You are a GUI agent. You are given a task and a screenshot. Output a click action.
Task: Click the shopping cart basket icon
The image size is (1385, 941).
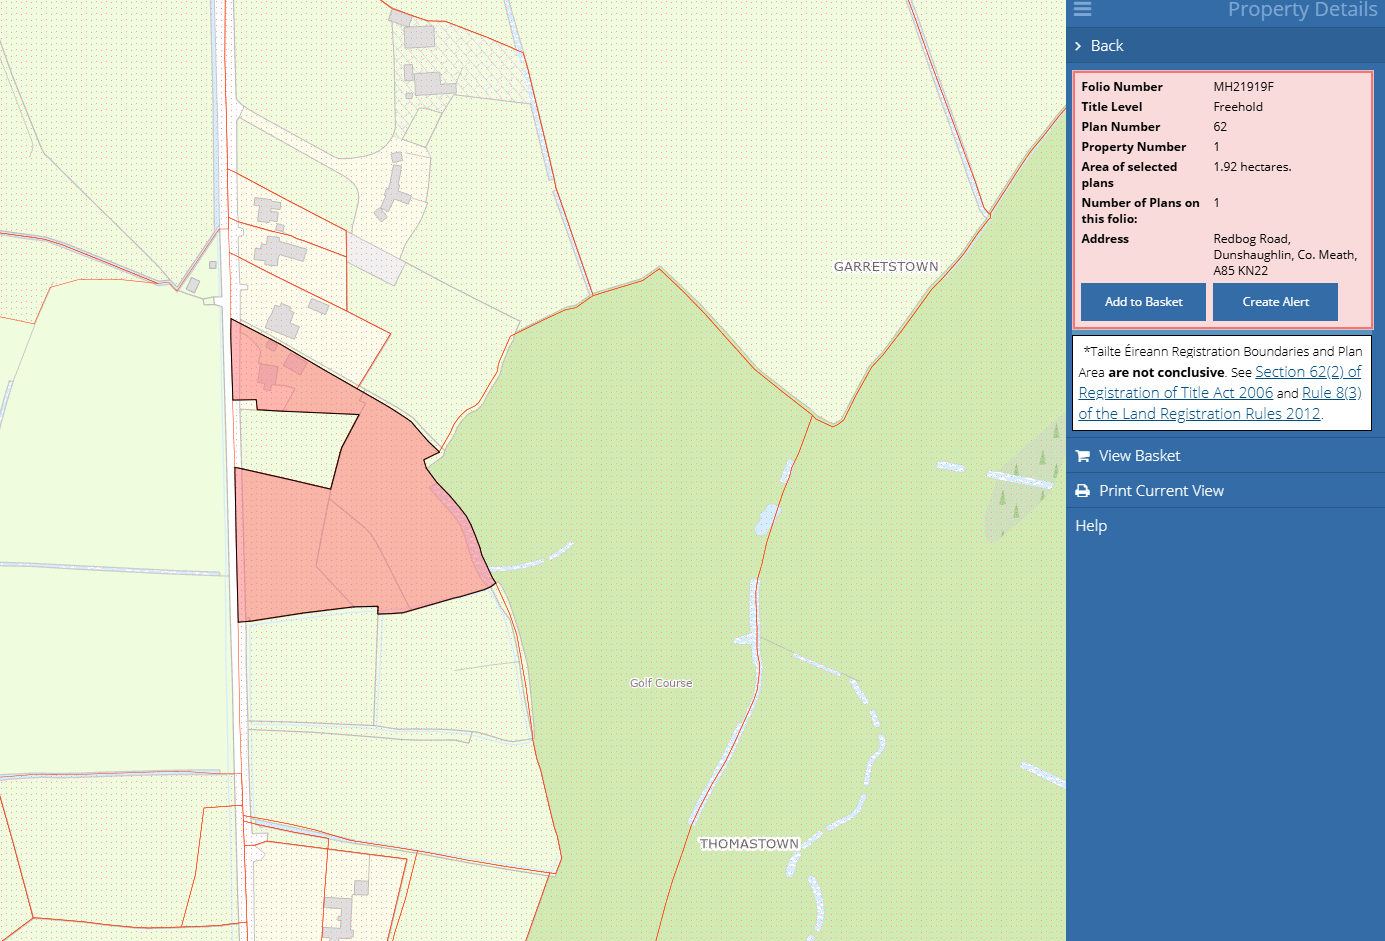[x=1082, y=456]
